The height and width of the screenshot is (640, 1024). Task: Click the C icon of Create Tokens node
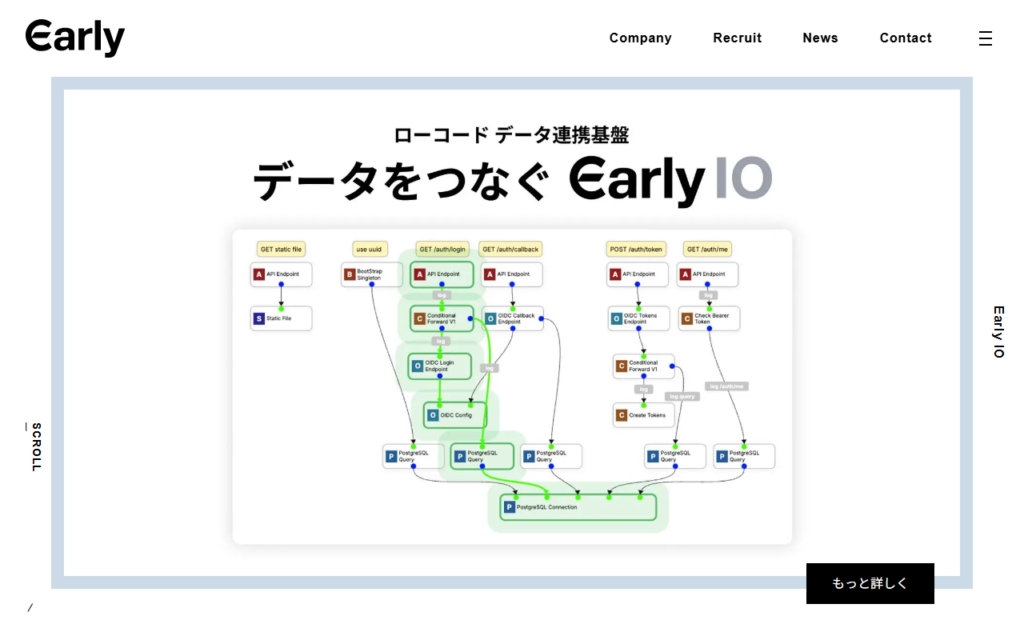point(621,415)
